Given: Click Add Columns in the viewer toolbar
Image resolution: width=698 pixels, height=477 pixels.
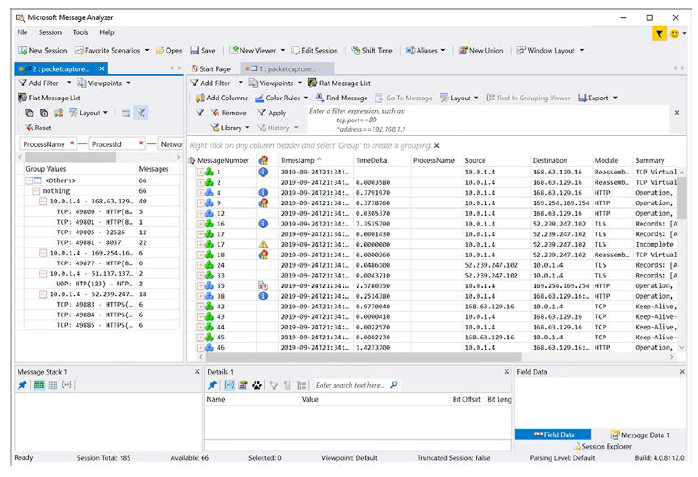Looking at the screenshot, I should coord(222,98).
